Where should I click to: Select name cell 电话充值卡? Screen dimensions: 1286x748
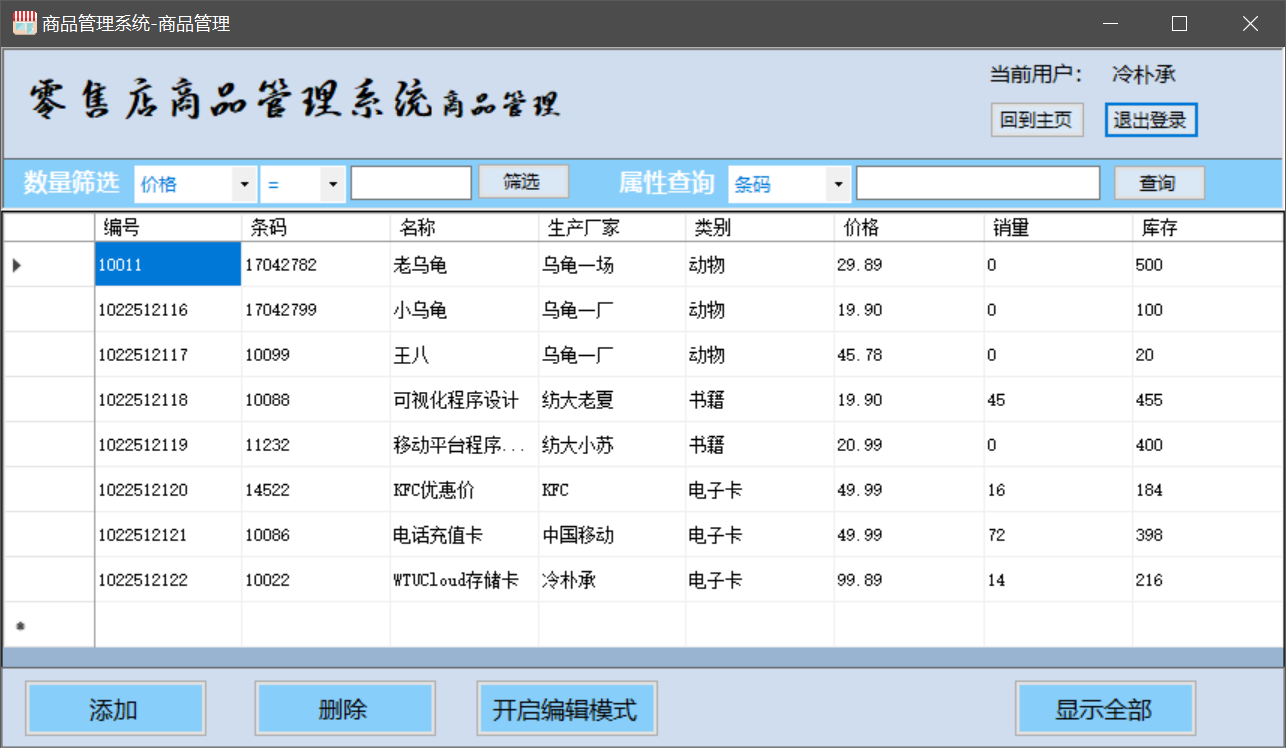(464, 535)
